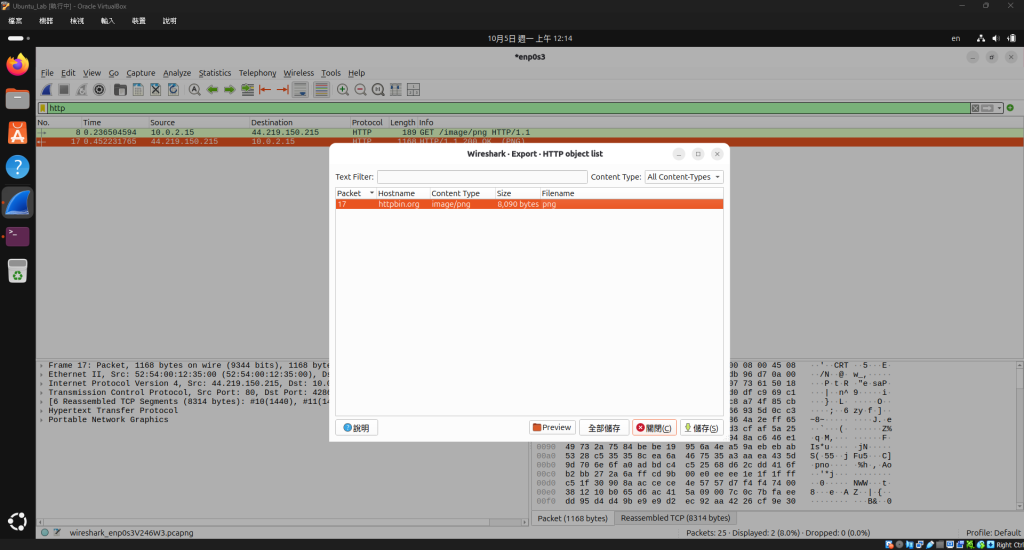Switch to Reassembled TCP (8314 bytes) tab
This screenshot has height=550, width=1024.
[x=675, y=518]
